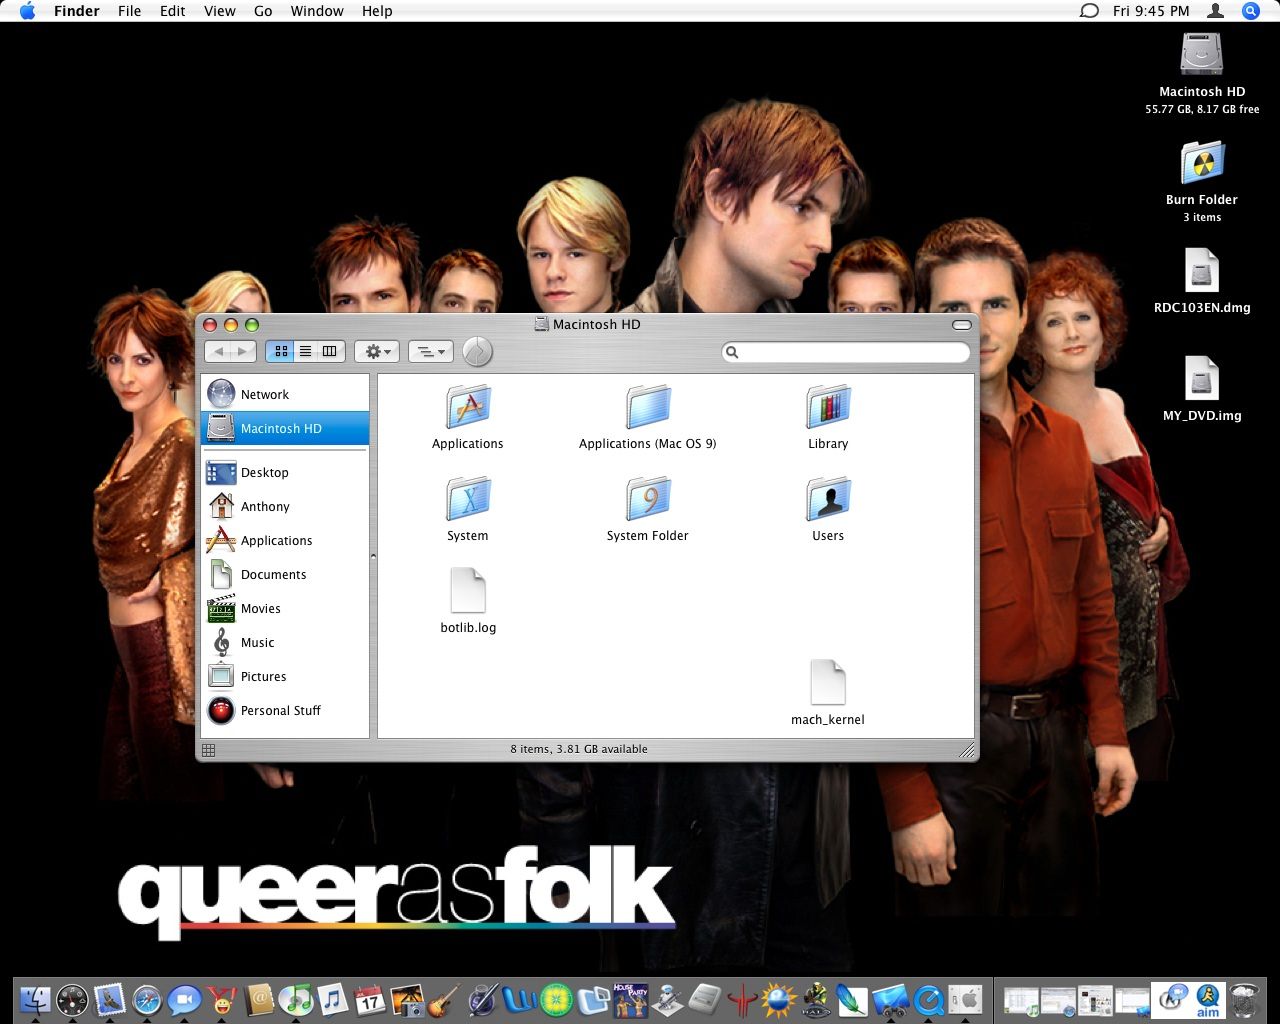Click the iChat status menu bar icon

pyautogui.click(x=1089, y=11)
